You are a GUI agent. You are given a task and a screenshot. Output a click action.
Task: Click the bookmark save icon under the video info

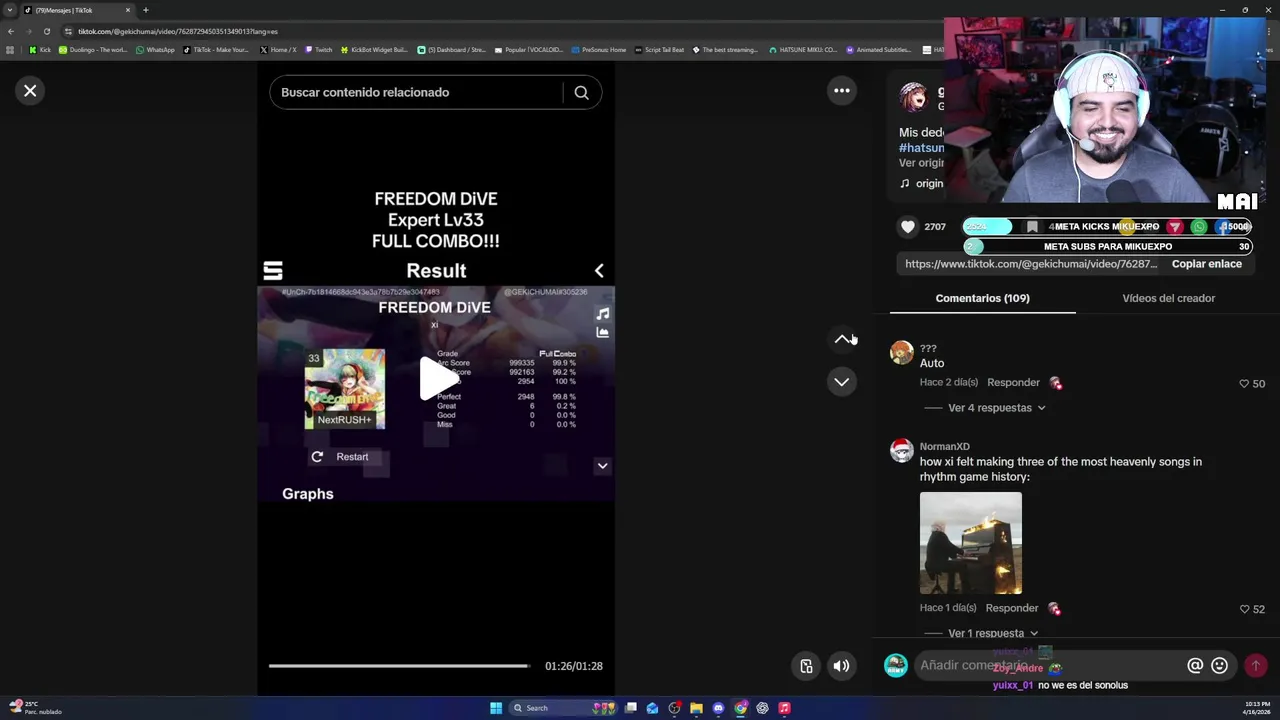click(1032, 227)
